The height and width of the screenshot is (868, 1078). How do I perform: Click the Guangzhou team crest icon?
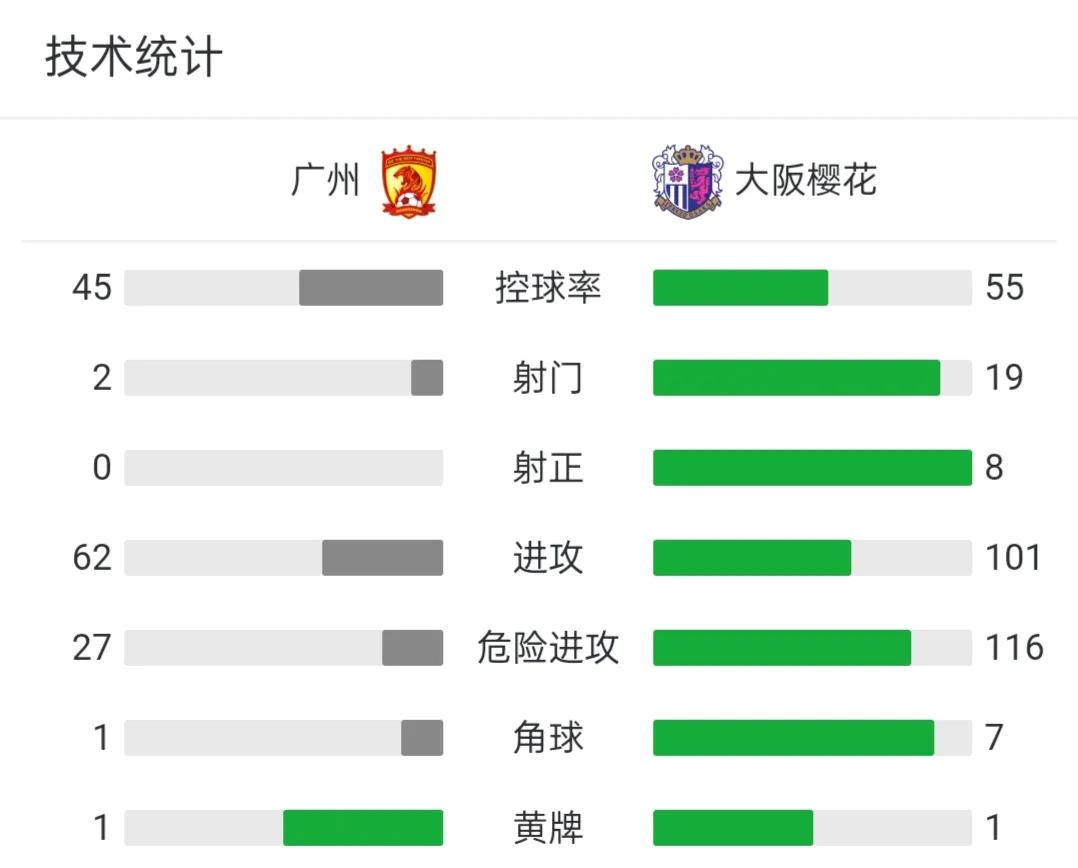click(x=408, y=182)
